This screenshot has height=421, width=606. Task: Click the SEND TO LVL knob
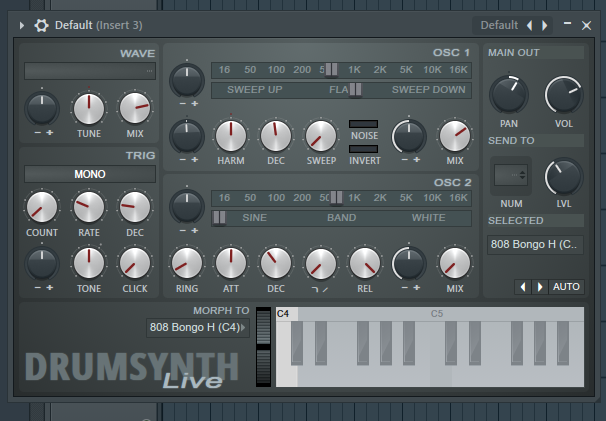[564, 176]
